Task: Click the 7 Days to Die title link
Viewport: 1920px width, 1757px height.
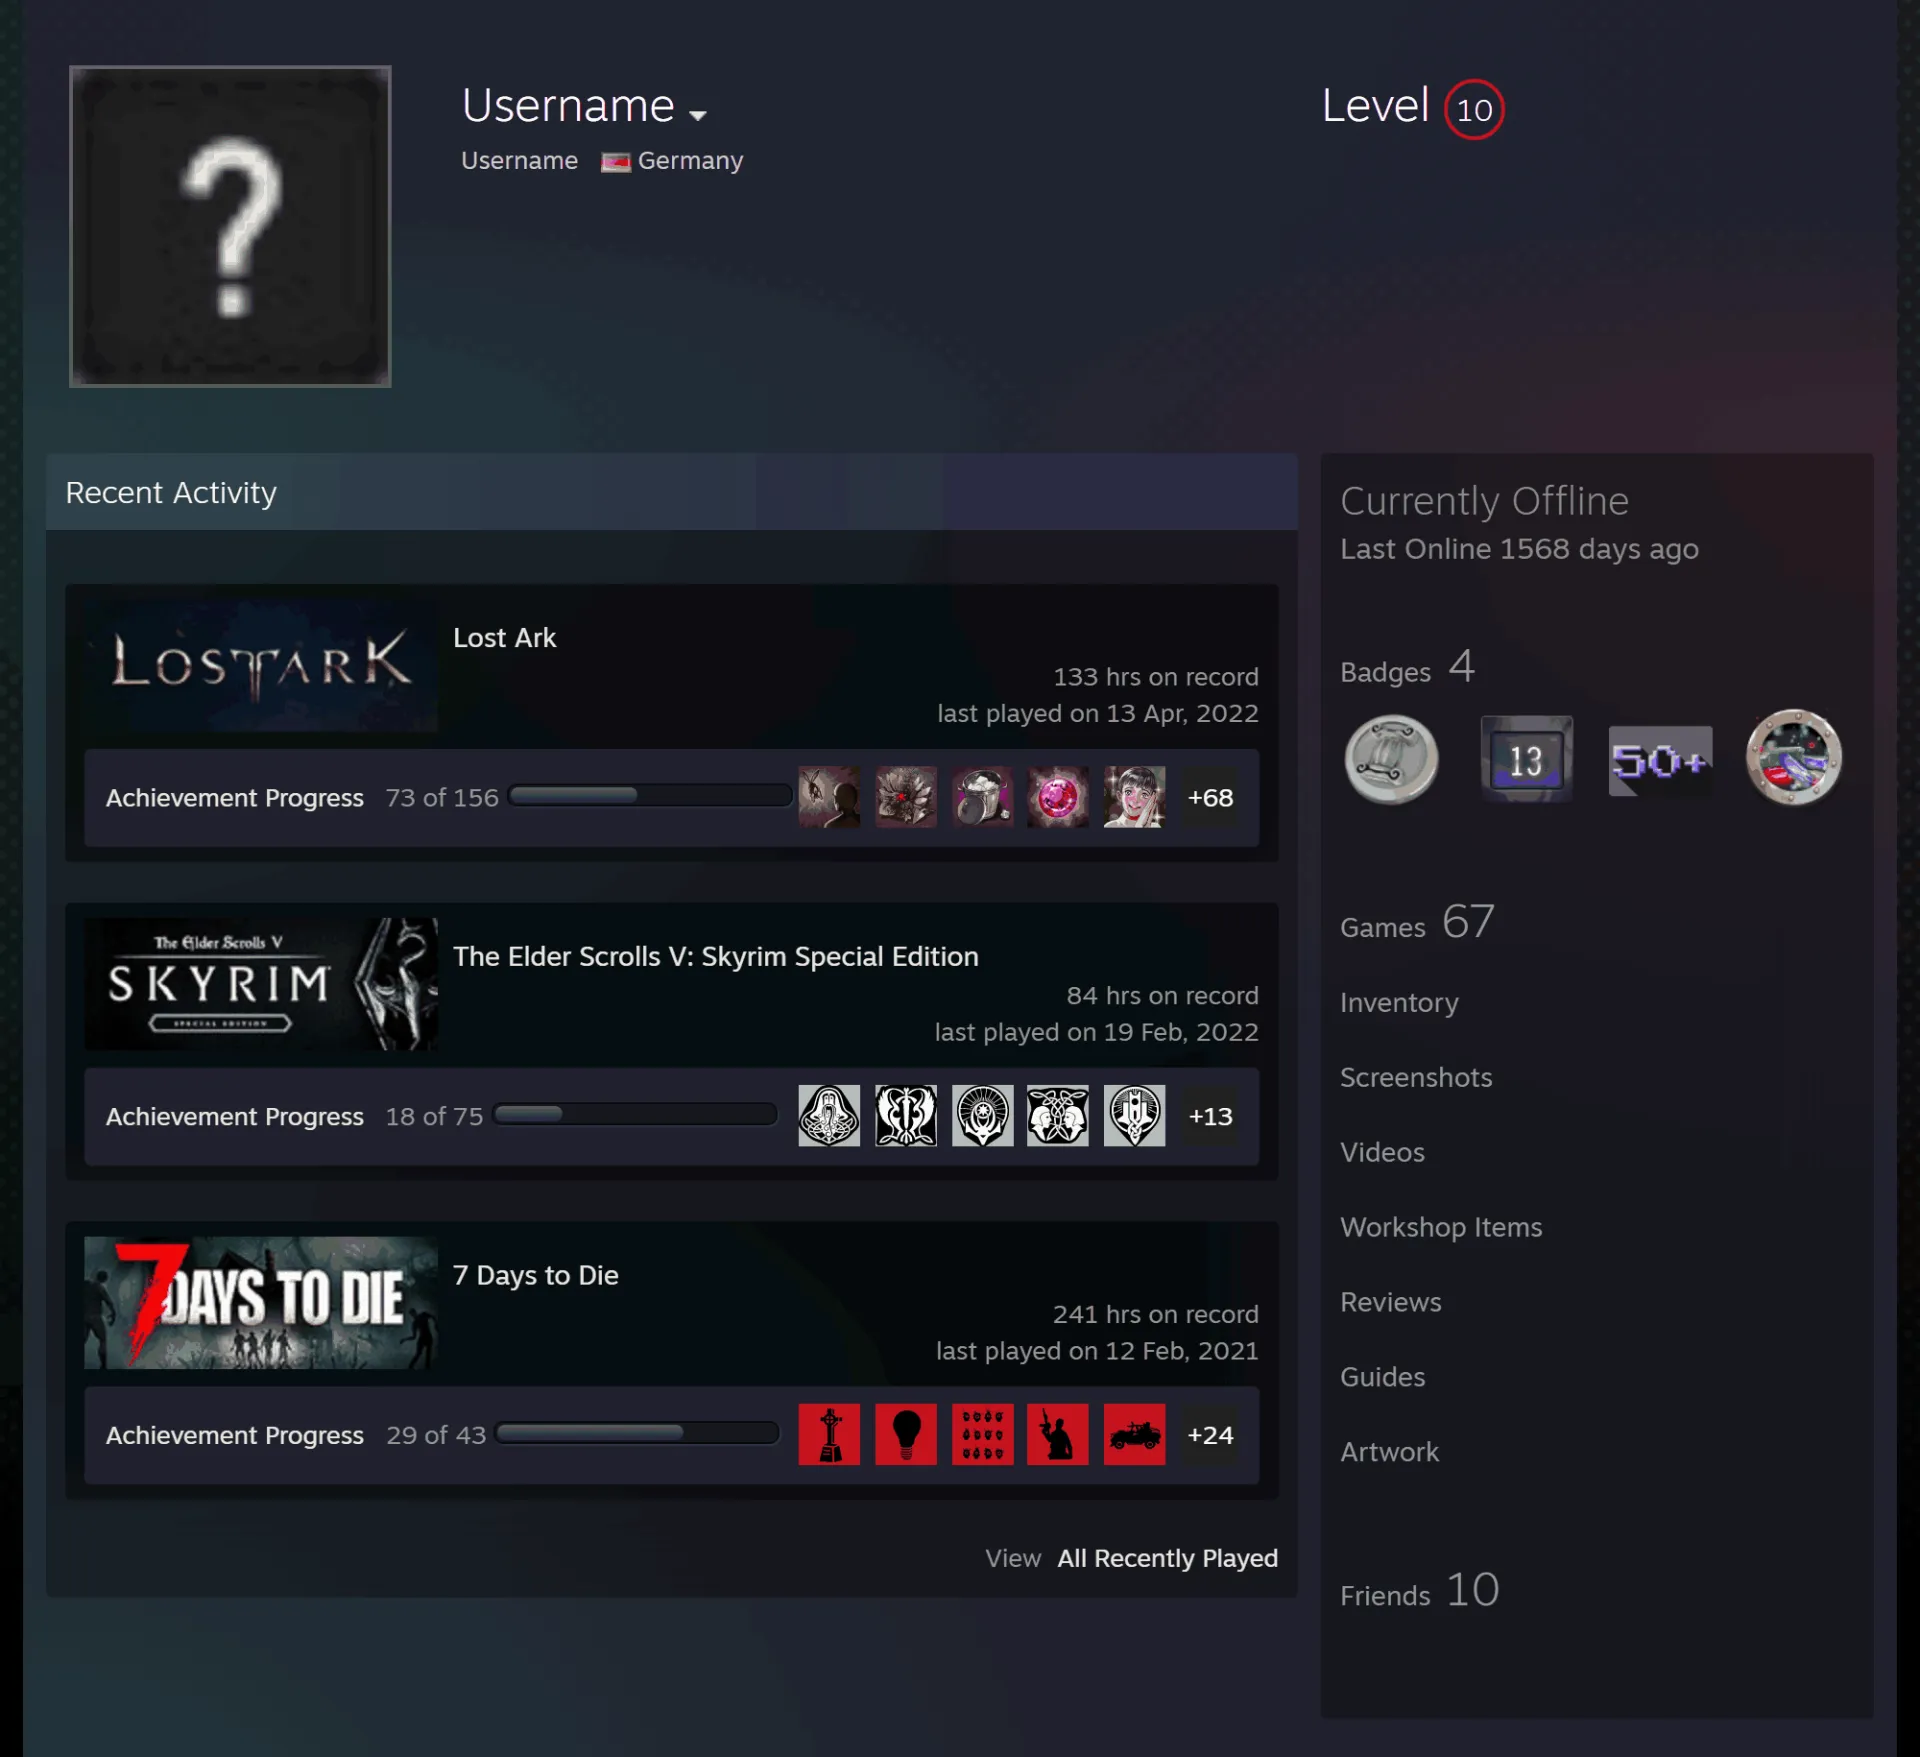Action: point(536,1276)
